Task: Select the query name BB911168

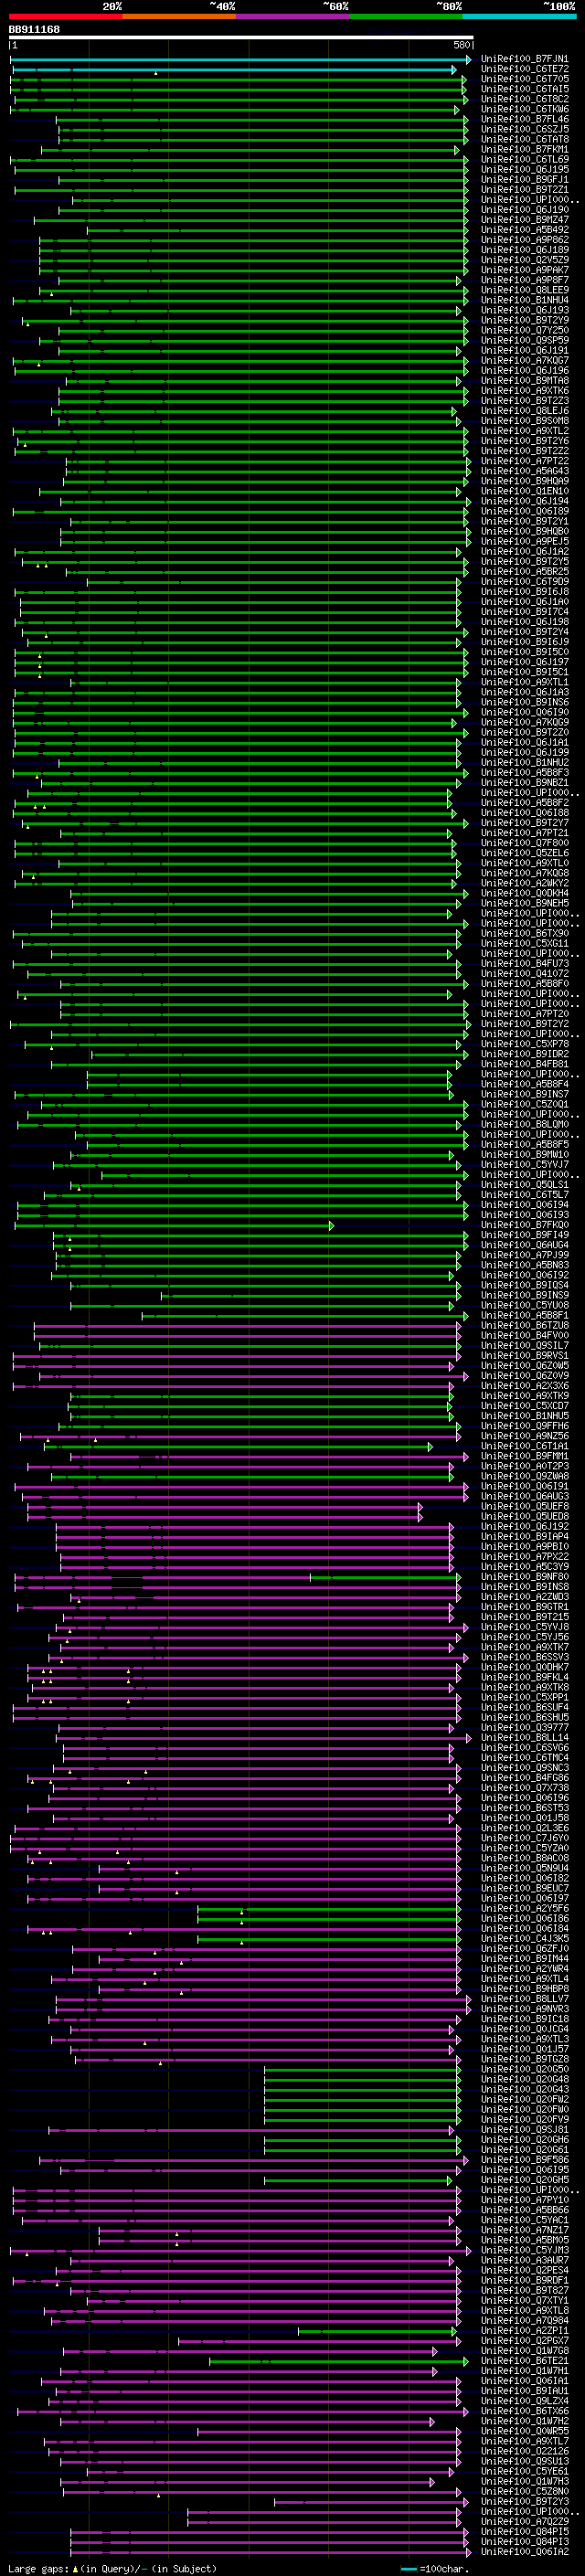Action: 34,29
